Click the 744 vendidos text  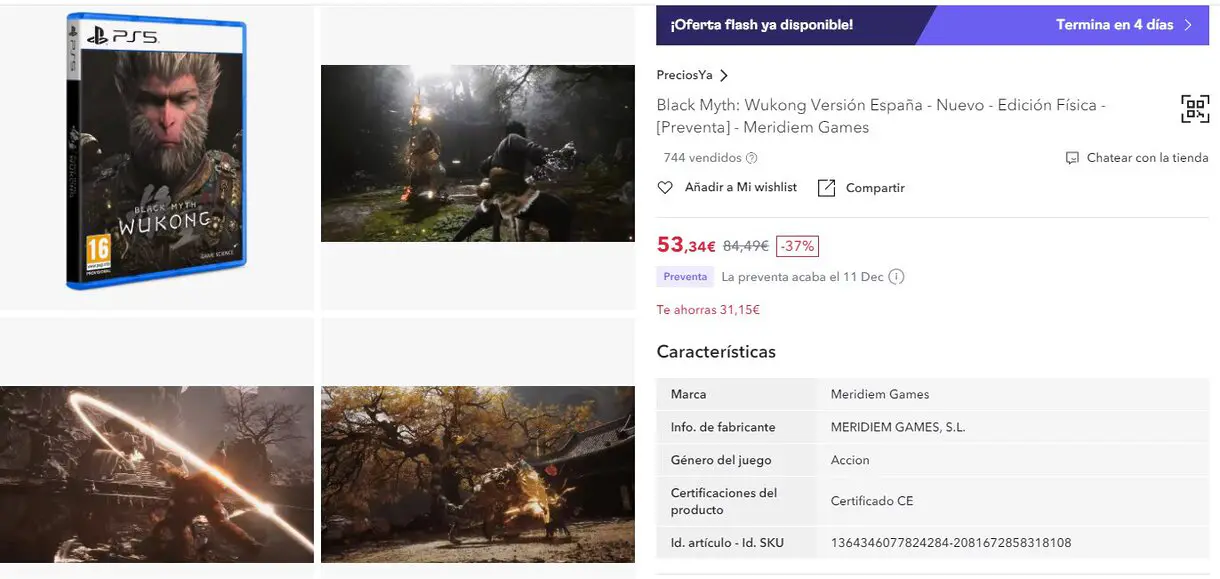702,158
